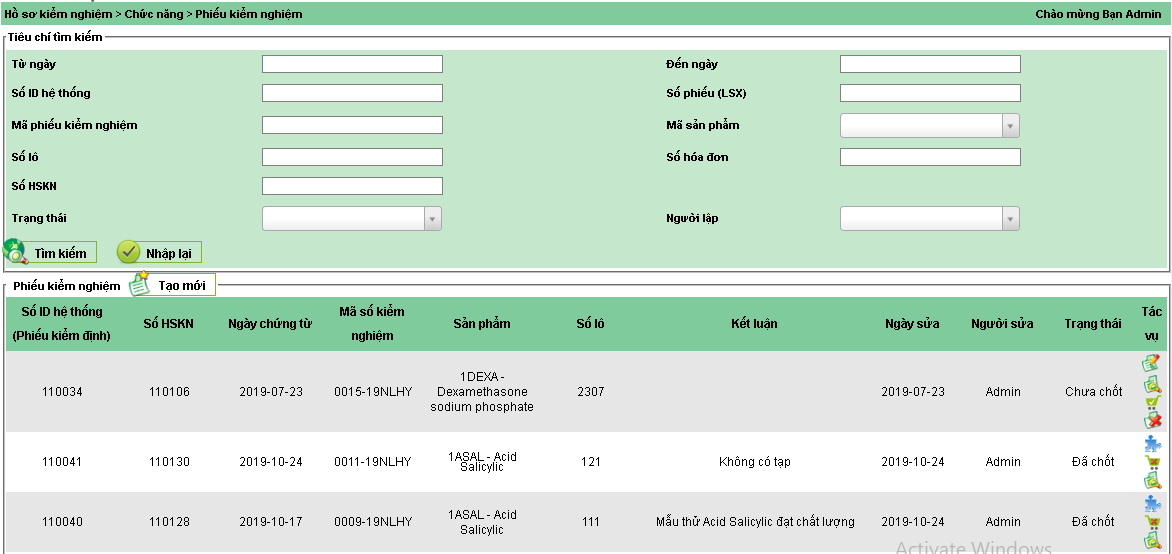Click lot number 2307
Viewport: 1172px width, 554px height.
click(590, 392)
